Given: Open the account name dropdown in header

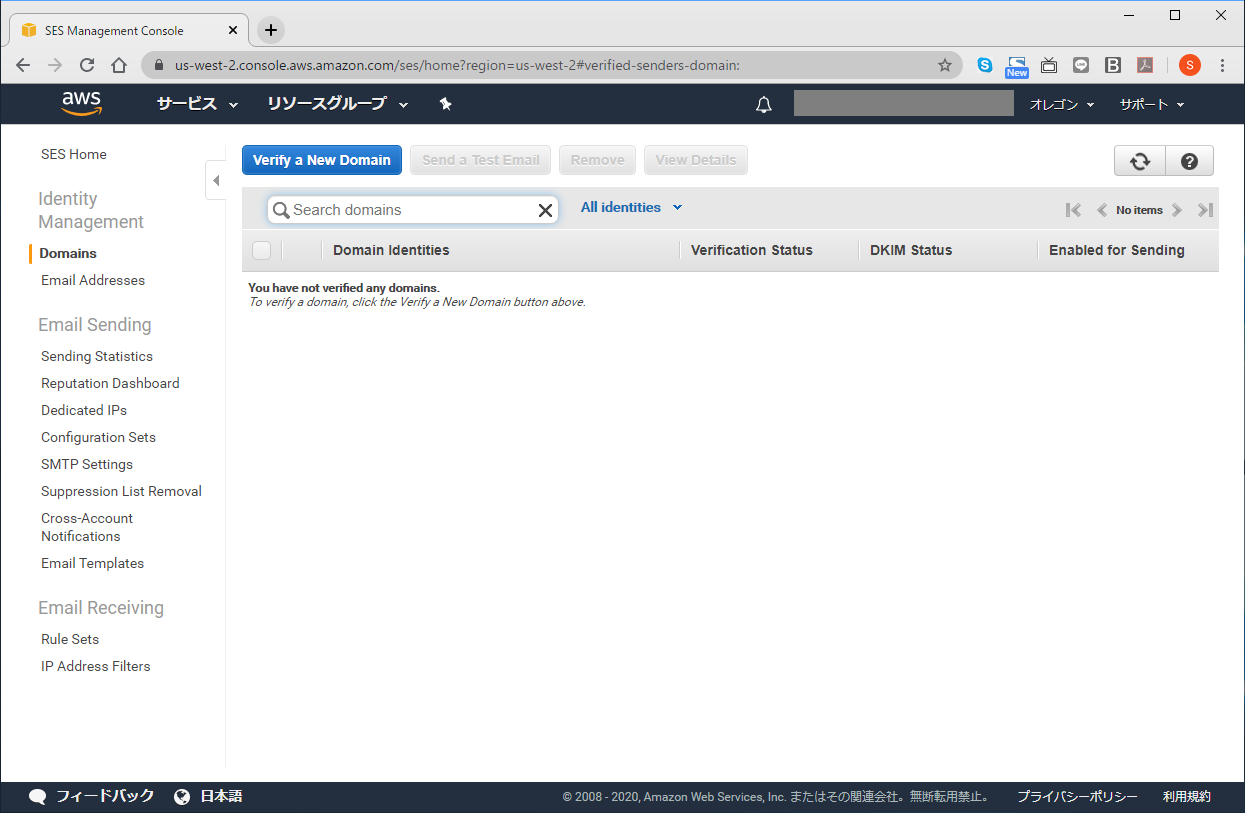Looking at the screenshot, I should pyautogui.click(x=904, y=103).
